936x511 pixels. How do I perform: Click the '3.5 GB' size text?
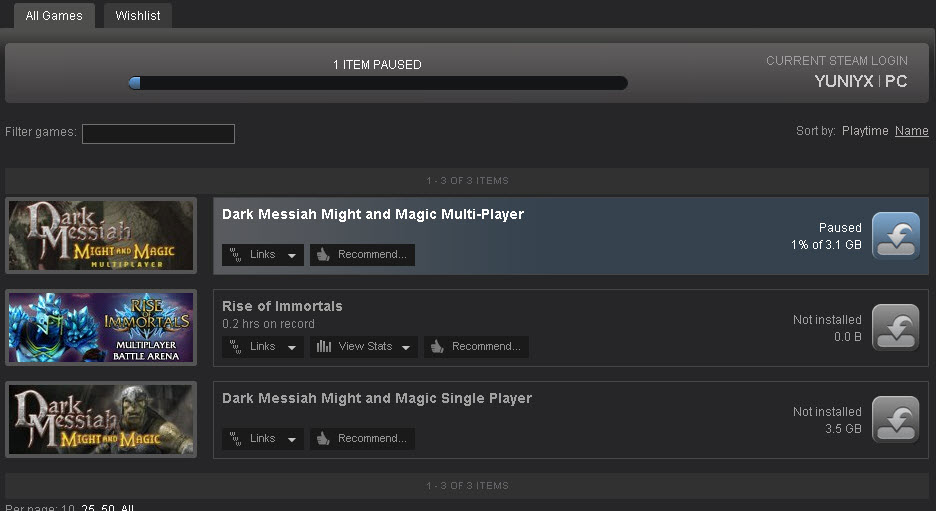point(843,429)
